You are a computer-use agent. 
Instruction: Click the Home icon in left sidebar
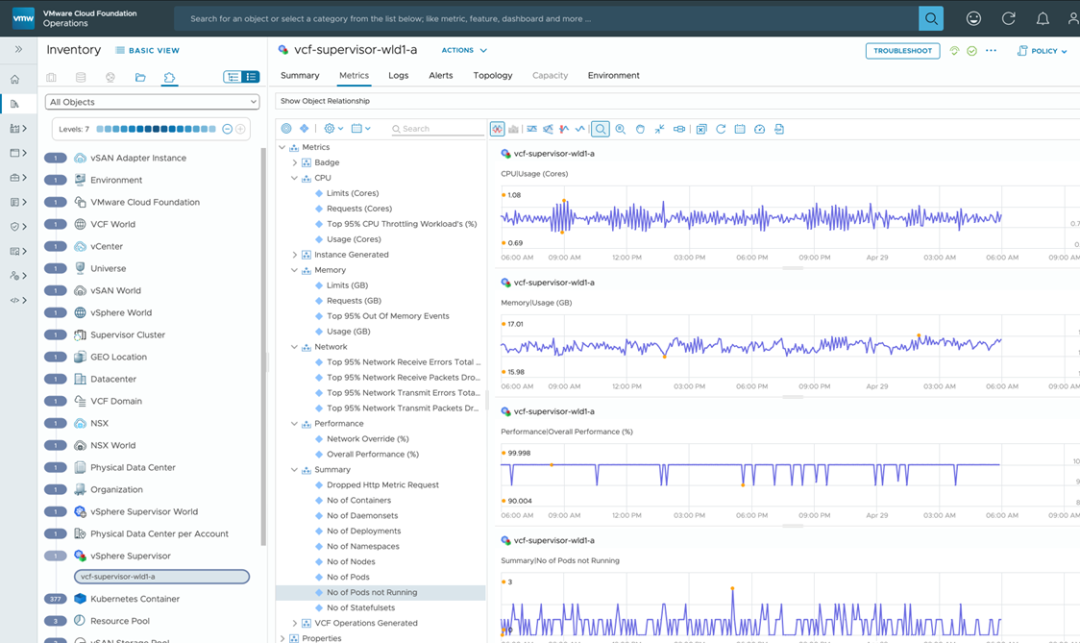tap(15, 79)
